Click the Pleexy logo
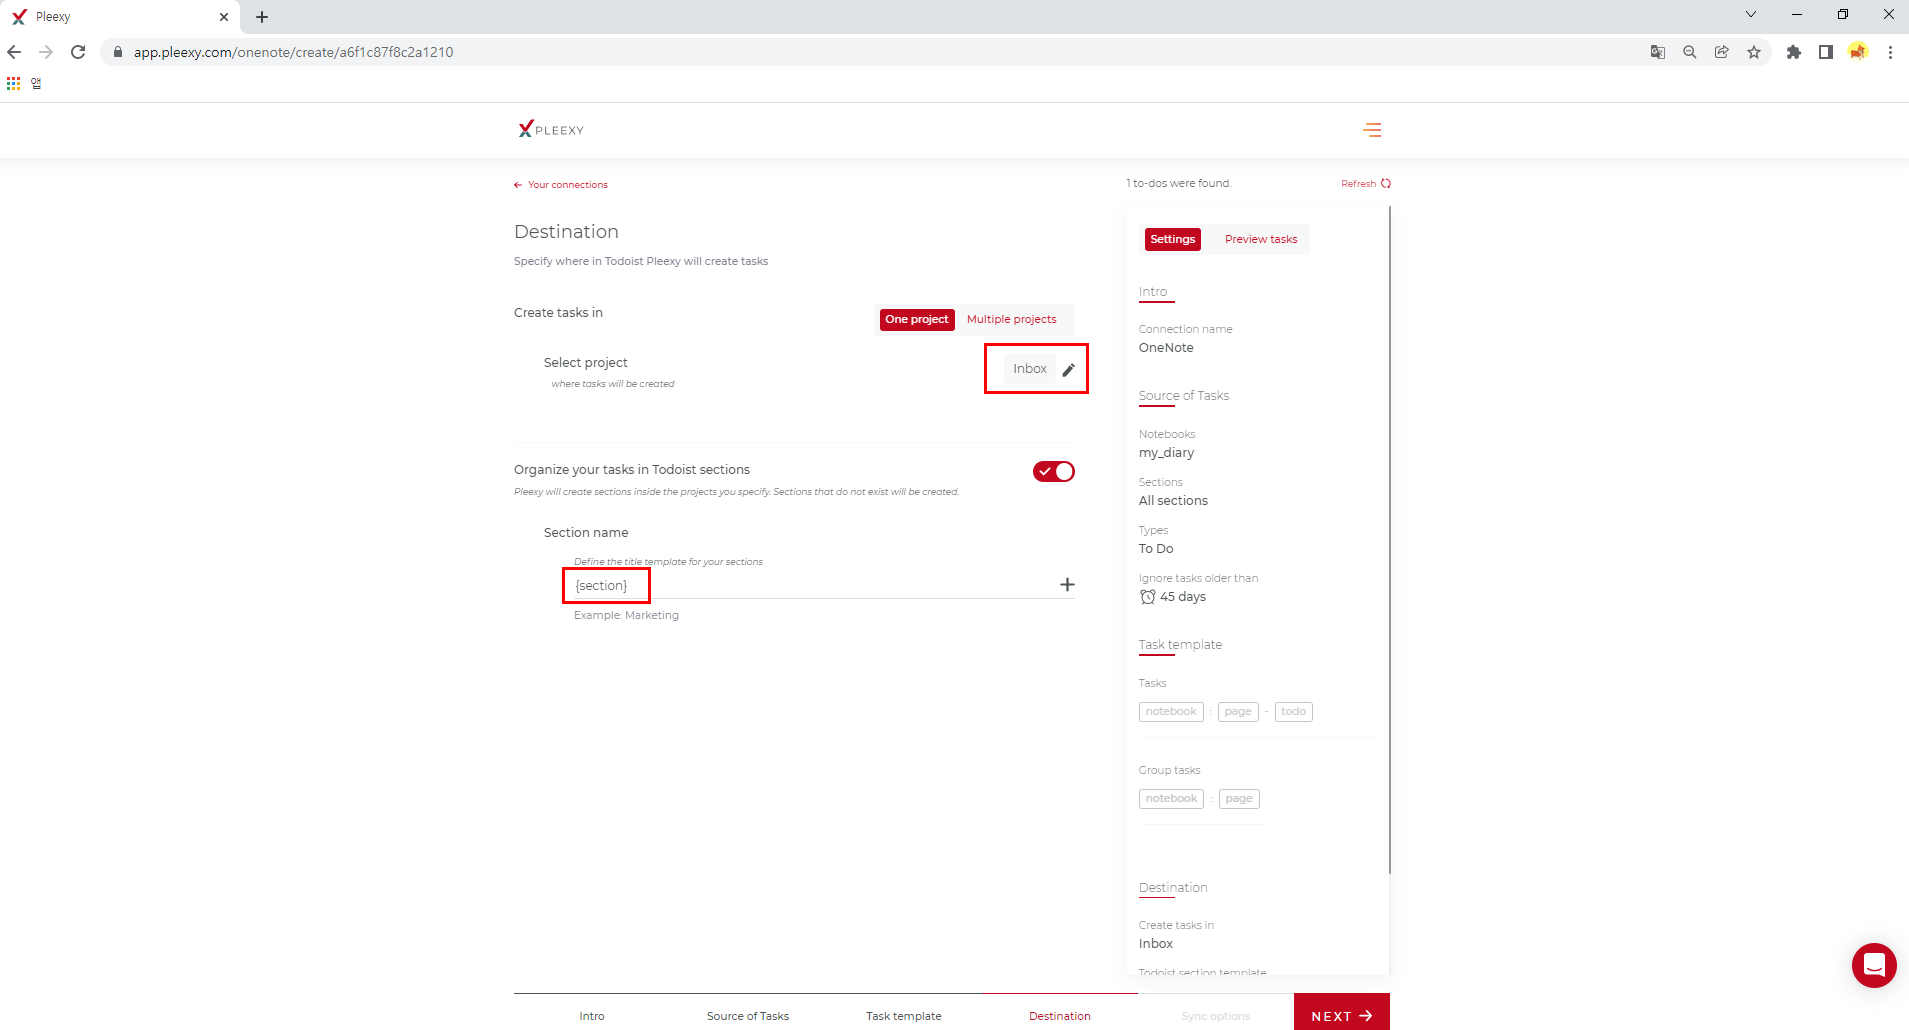The width and height of the screenshot is (1909, 1030). 551,129
